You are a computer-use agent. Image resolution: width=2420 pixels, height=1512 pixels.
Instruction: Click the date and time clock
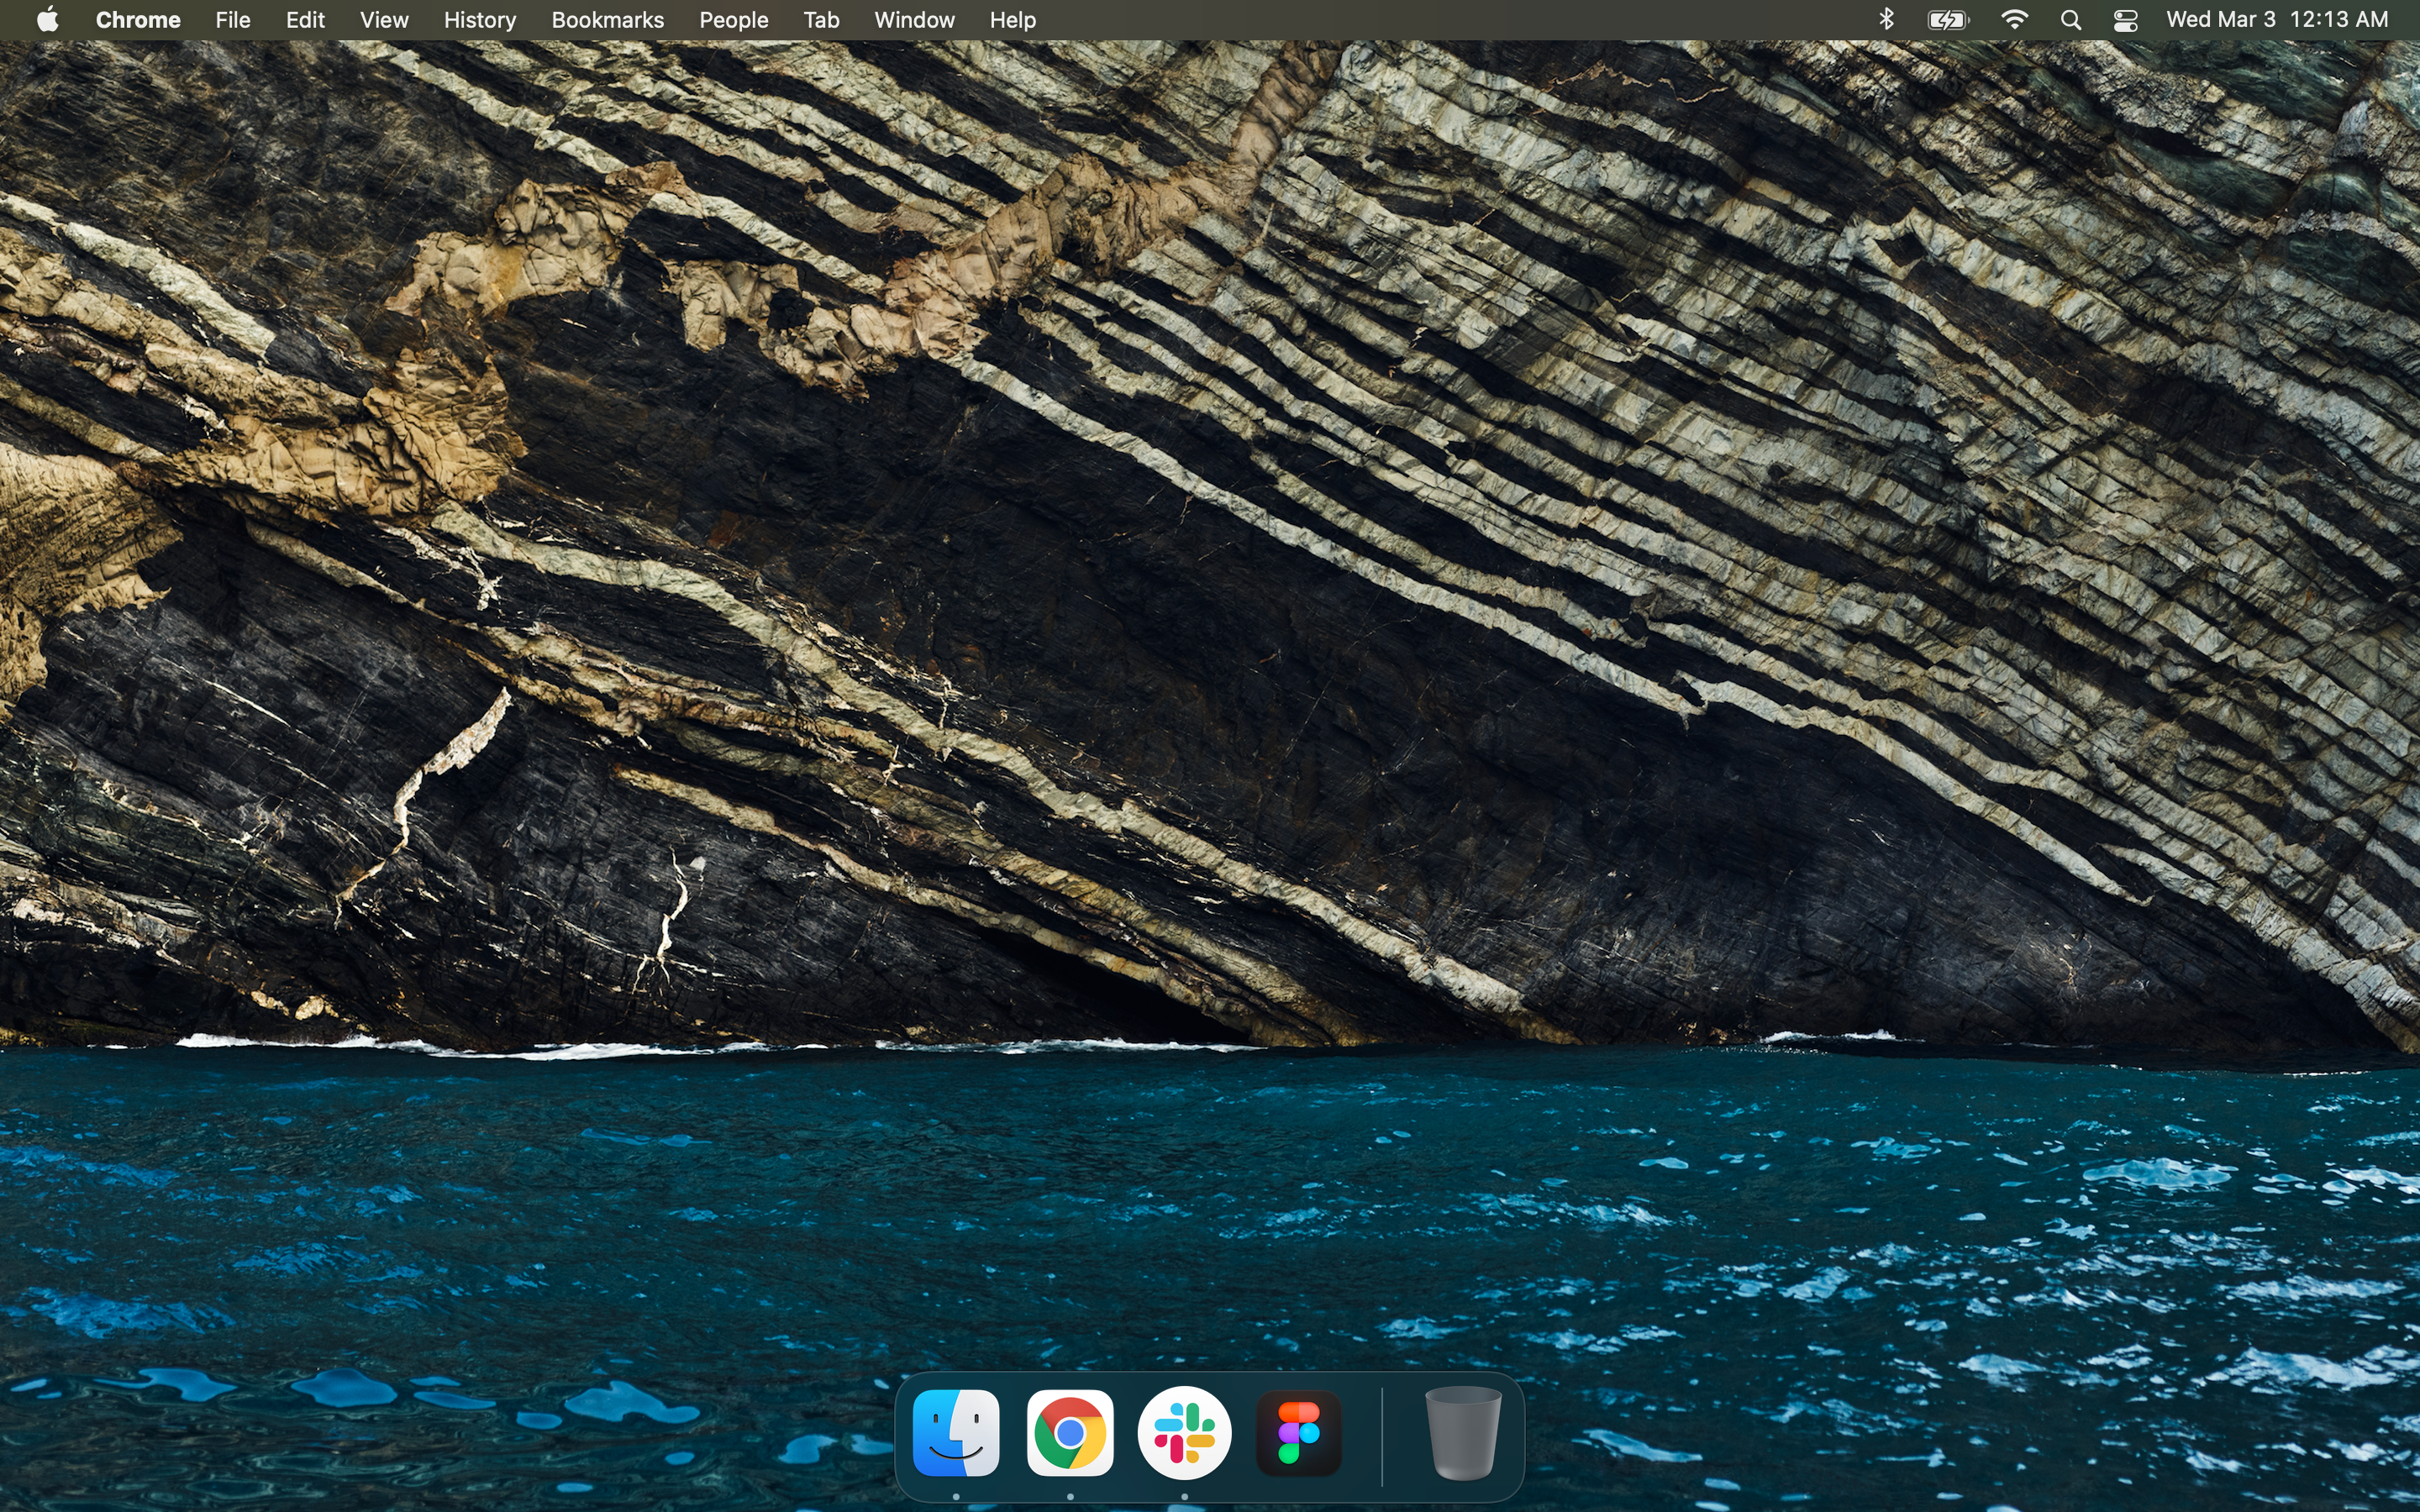pos(2277,20)
